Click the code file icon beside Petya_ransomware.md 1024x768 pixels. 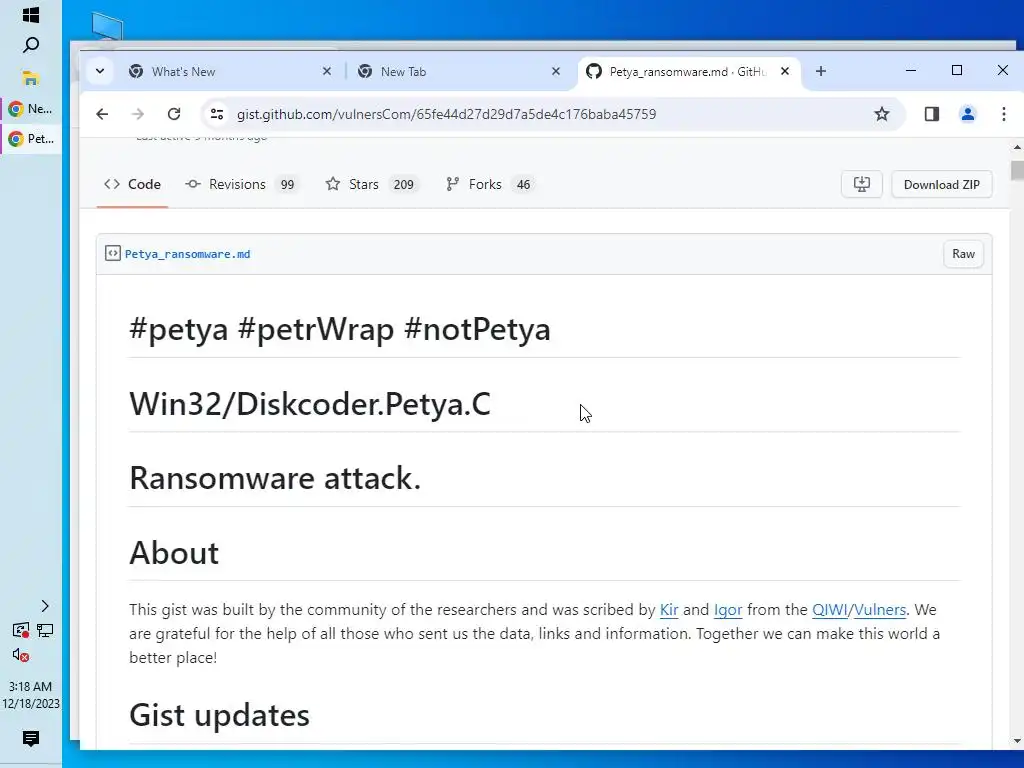[x=112, y=253]
